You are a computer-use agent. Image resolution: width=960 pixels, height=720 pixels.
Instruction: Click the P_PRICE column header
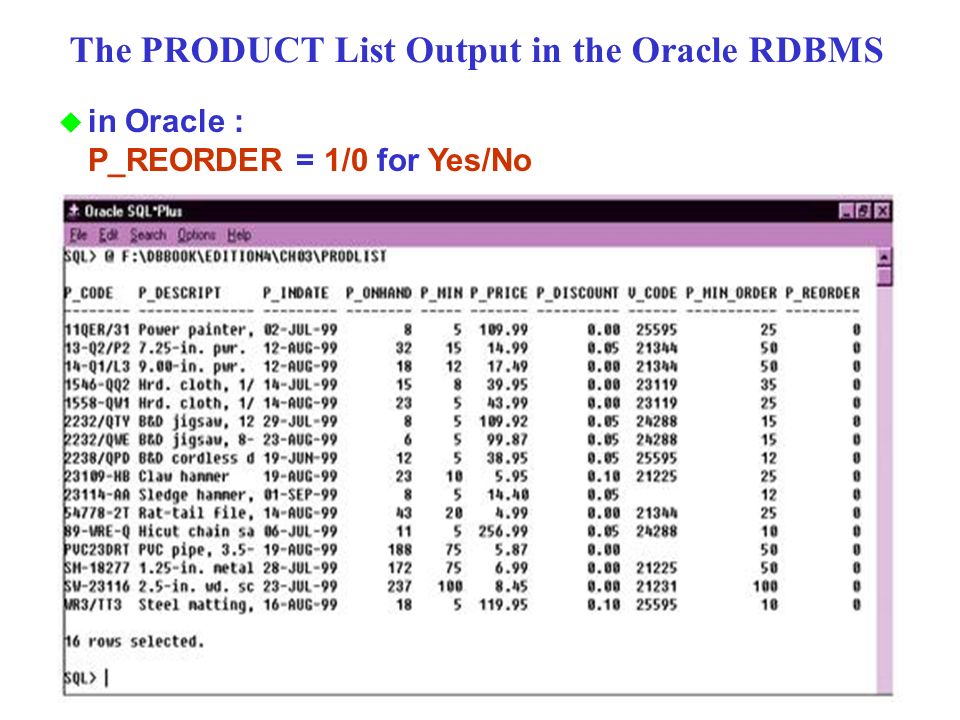498,293
